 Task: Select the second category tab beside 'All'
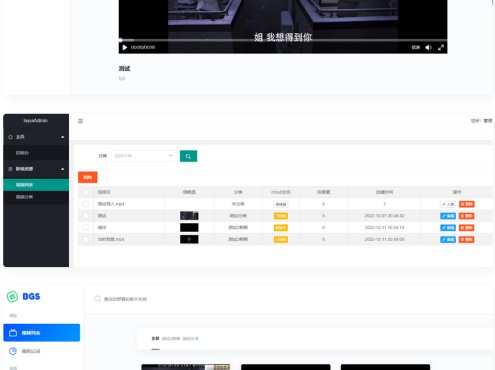click(x=171, y=338)
